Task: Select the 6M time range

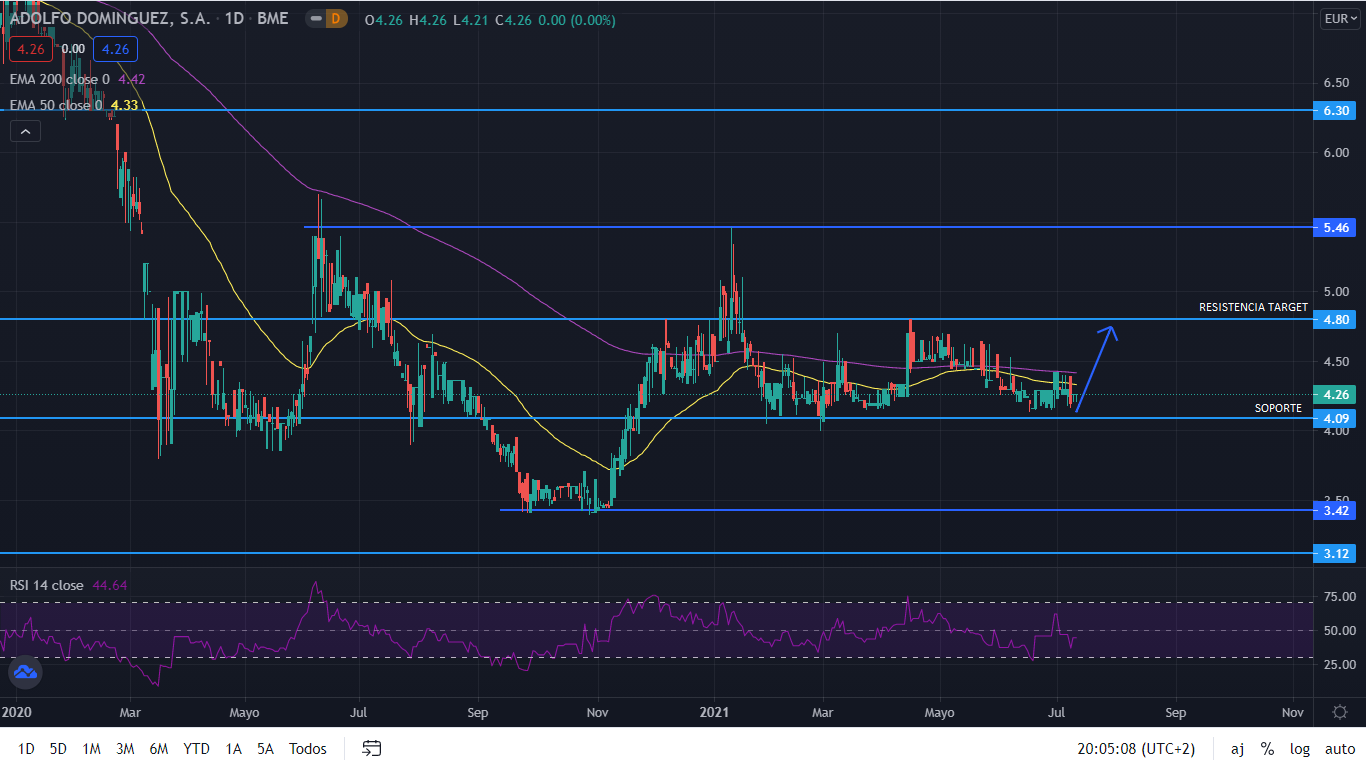Action: pos(158,748)
